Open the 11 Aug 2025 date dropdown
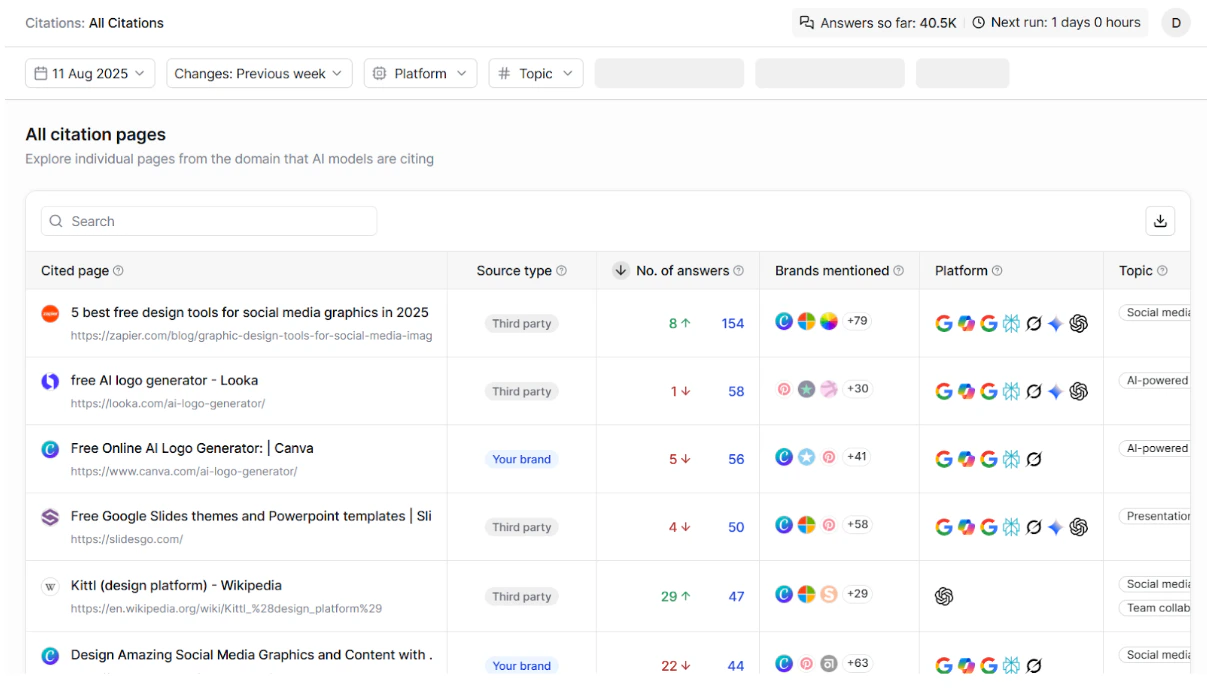Screen dimensions: 1207x688 (x=90, y=73)
